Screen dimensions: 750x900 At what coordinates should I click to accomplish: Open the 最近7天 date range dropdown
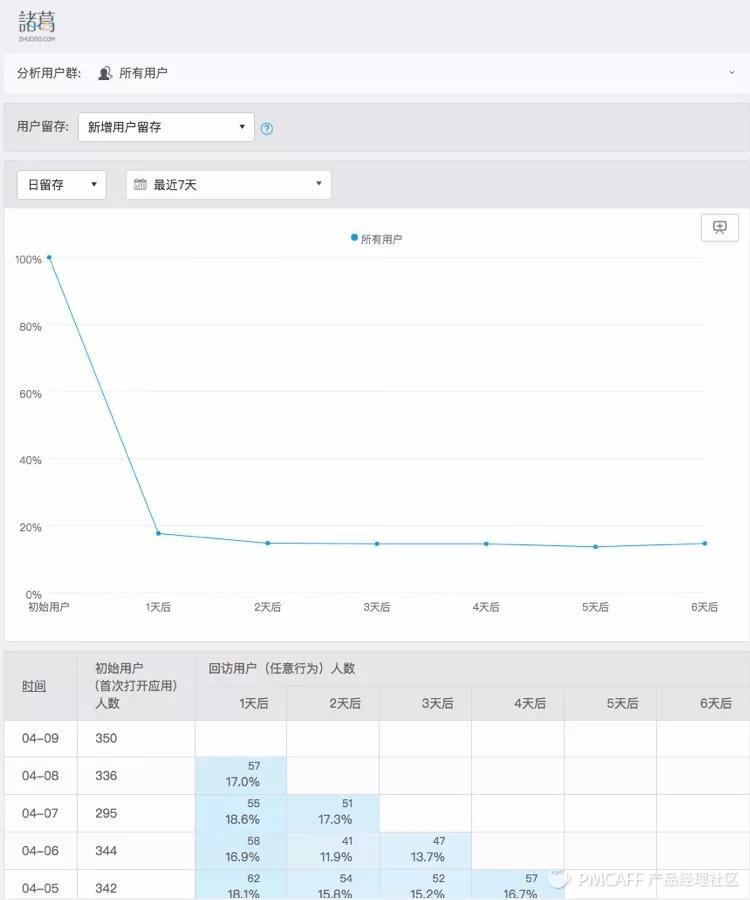pos(228,185)
